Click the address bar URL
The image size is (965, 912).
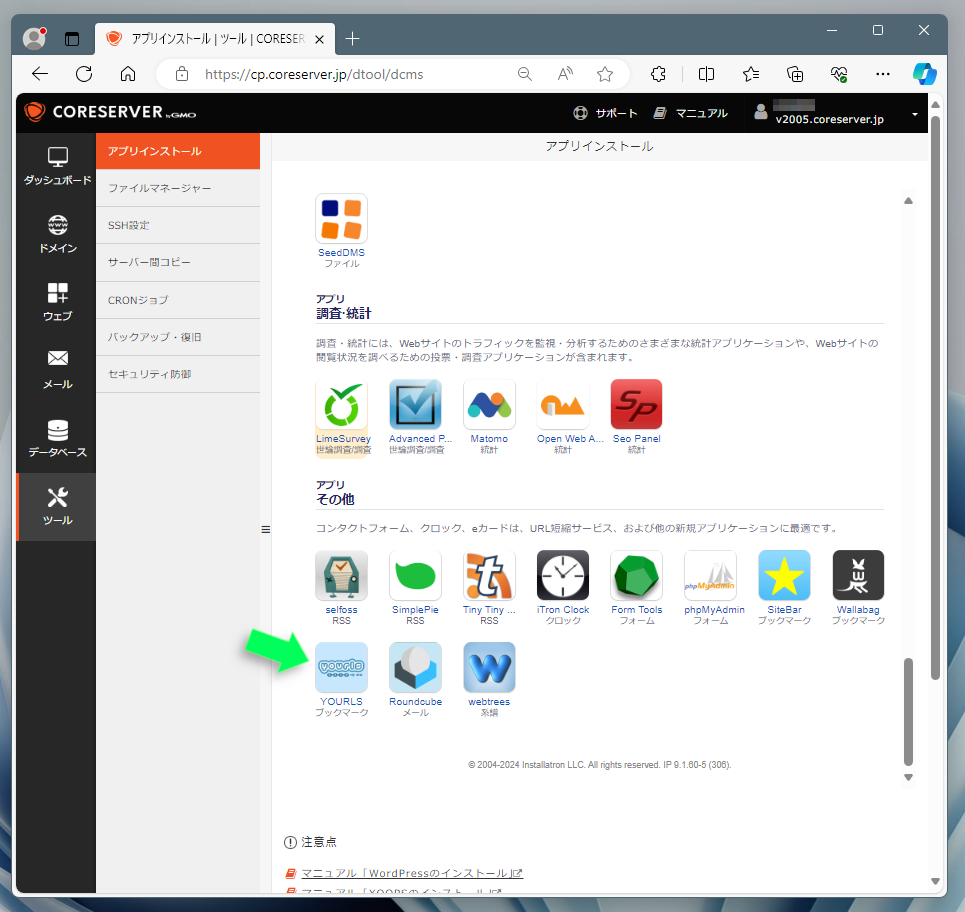tap(314, 74)
